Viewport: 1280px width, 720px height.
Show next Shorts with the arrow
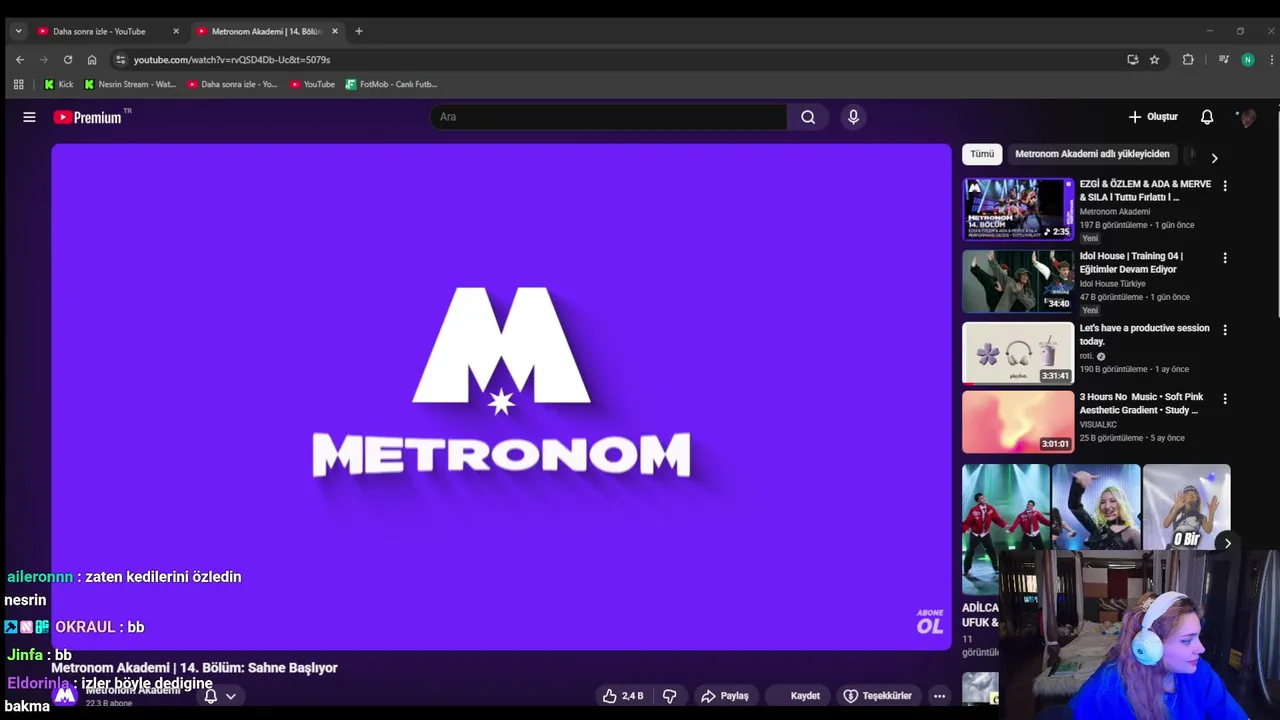click(x=1228, y=543)
